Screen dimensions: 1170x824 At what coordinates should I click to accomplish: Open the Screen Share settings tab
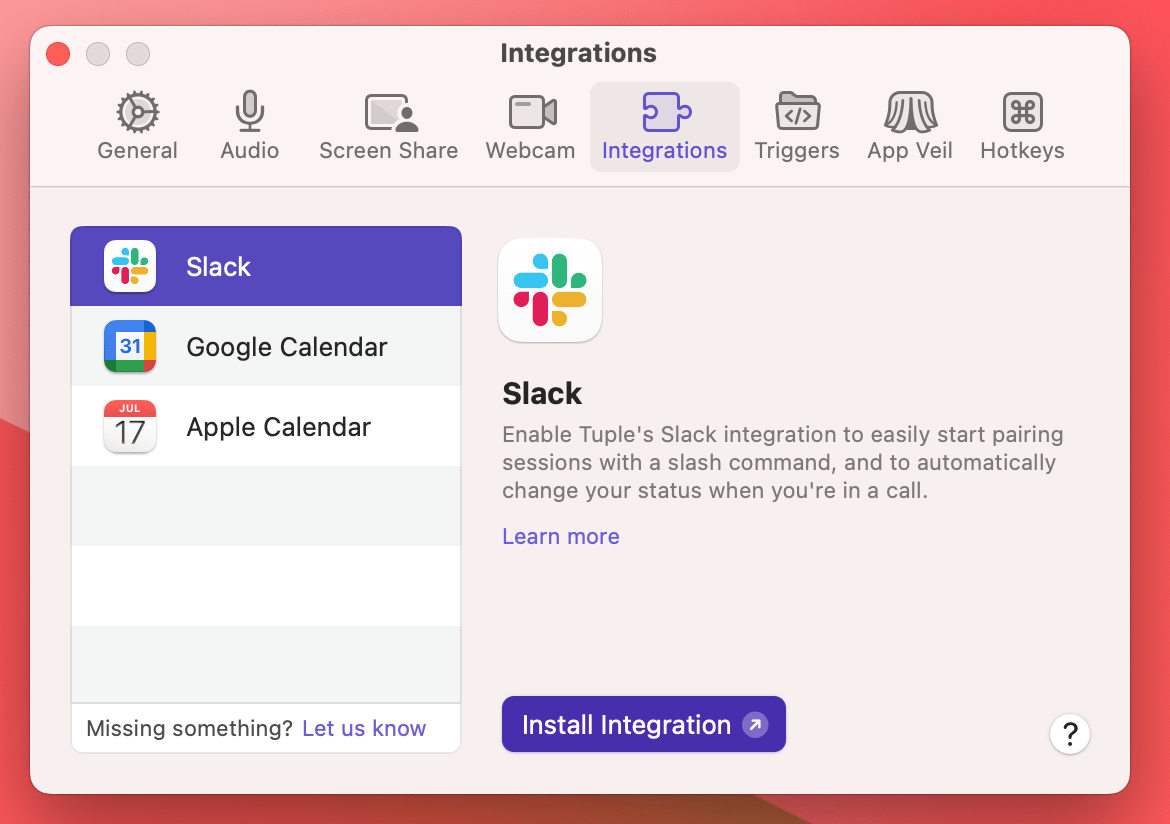click(389, 127)
